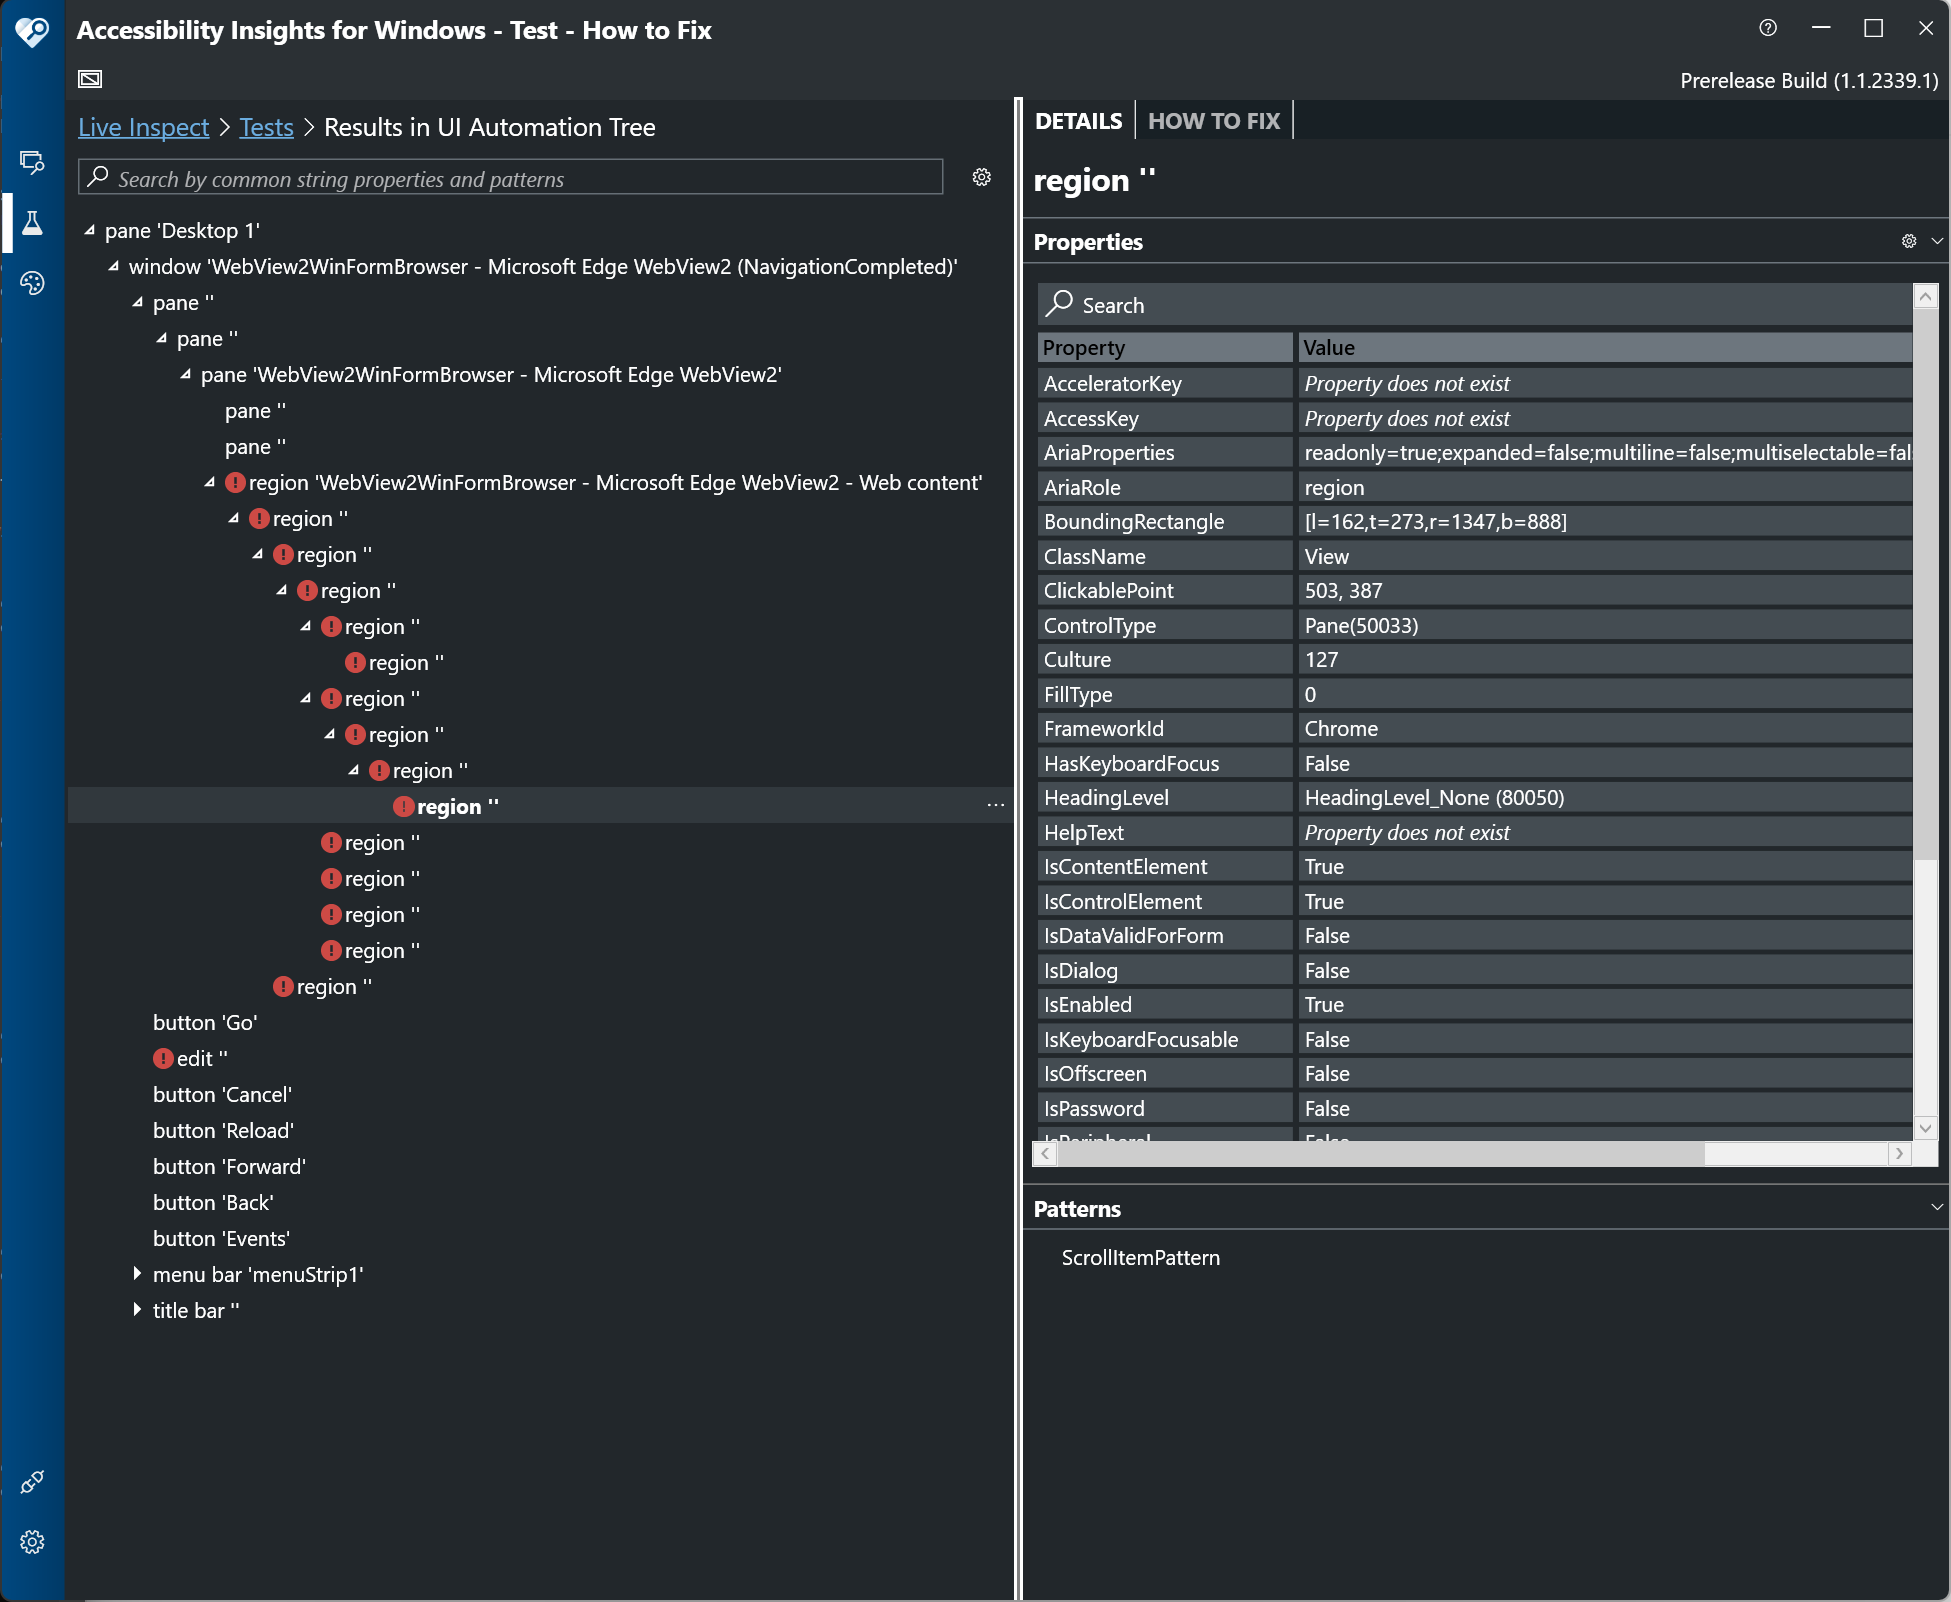Switch to the HOW TO FIX tab
The image size is (1951, 1602).
[1214, 120]
